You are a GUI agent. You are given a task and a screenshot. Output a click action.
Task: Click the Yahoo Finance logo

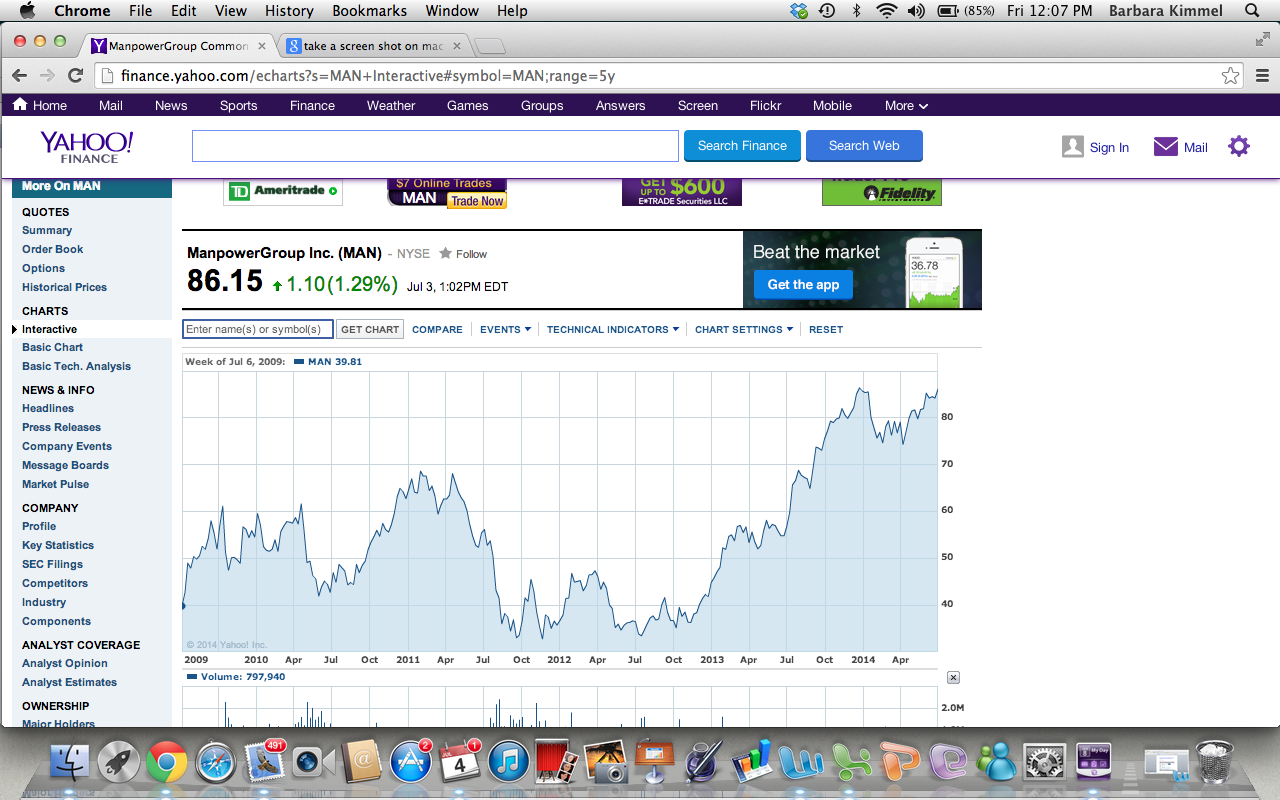(x=87, y=146)
